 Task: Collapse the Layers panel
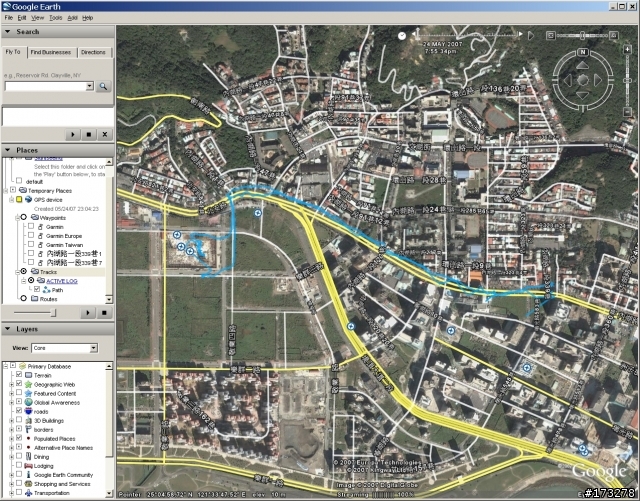[8, 329]
